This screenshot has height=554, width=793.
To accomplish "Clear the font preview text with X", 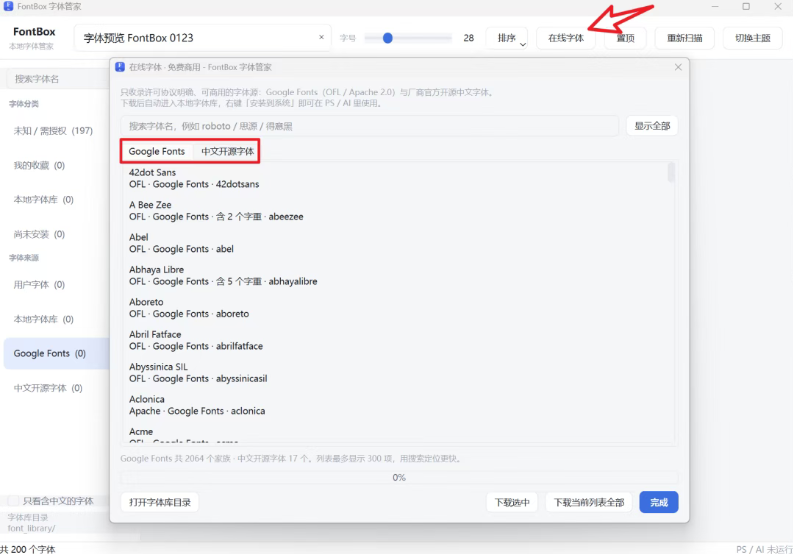I will [x=321, y=37].
